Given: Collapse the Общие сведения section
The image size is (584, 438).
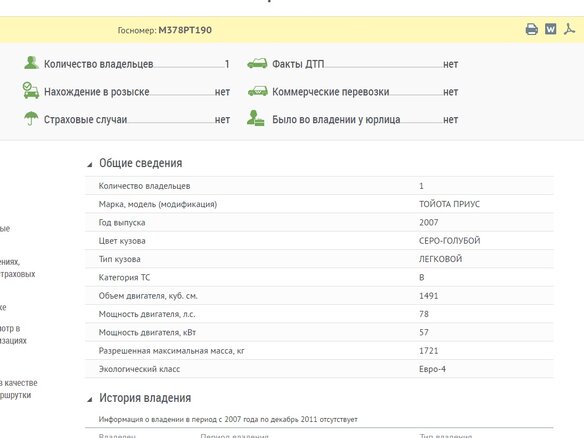Looking at the screenshot, I should pyautogui.click(x=89, y=165).
